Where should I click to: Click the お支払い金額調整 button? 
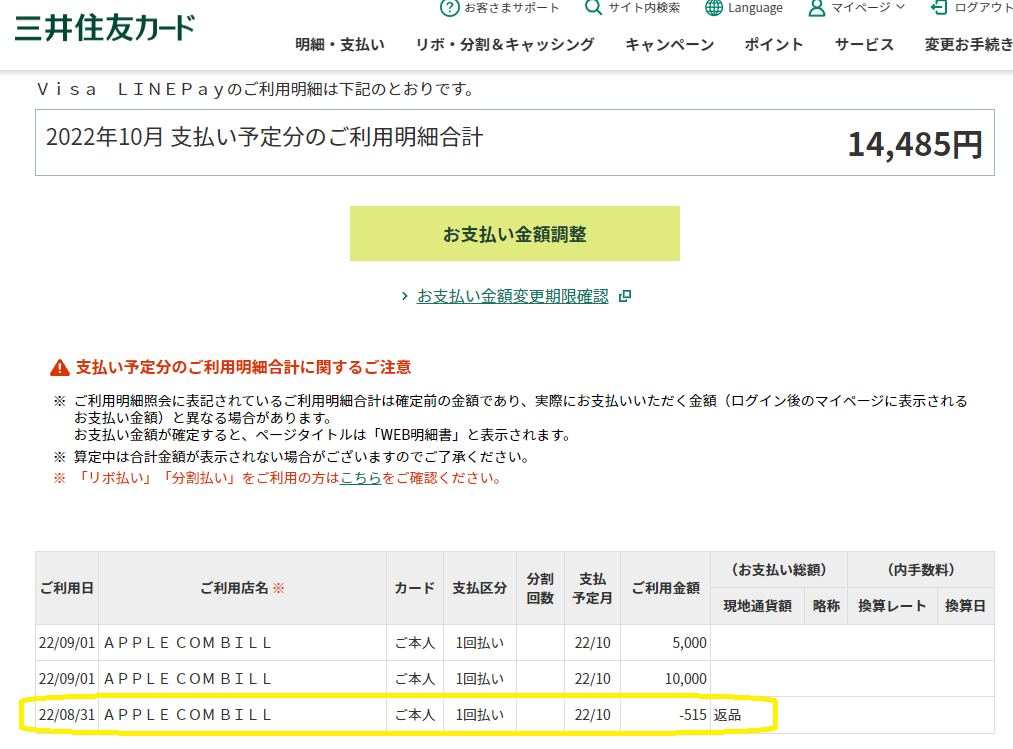[x=515, y=234]
